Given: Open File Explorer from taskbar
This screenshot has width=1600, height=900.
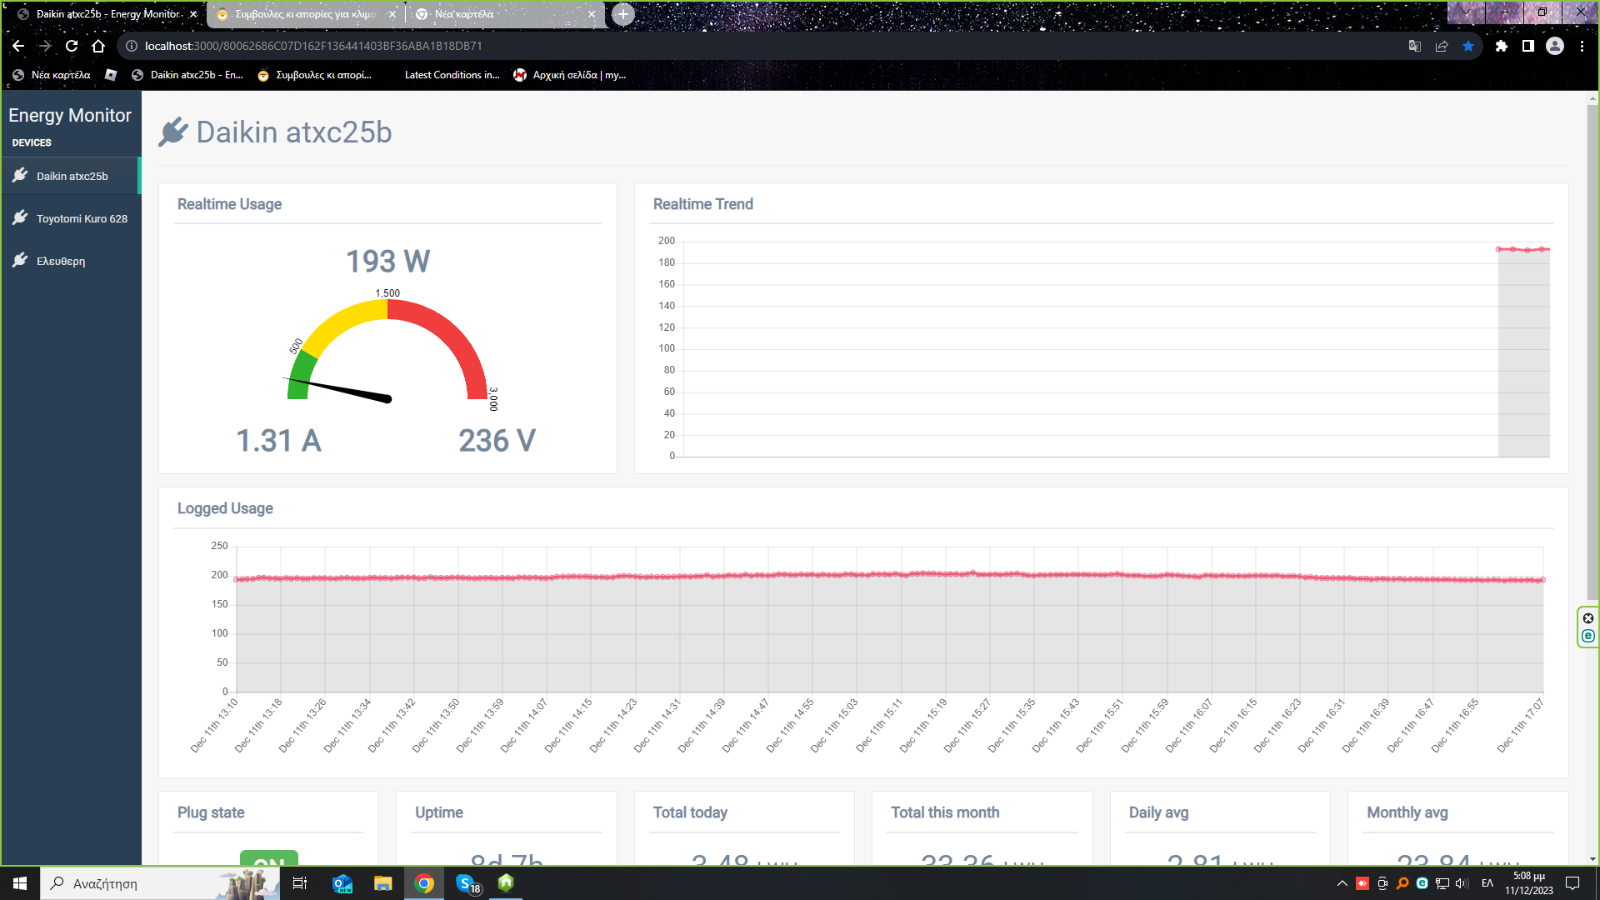Looking at the screenshot, I should click(383, 883).
